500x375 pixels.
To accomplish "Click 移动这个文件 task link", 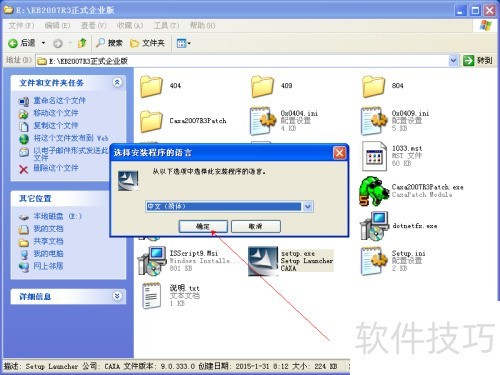I will coord(56,113).
